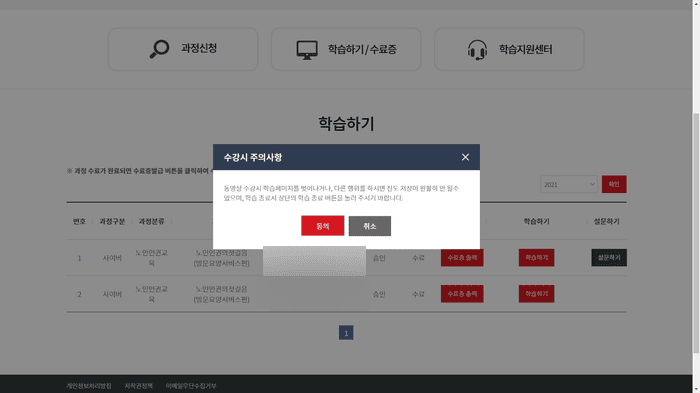Image resolution: width=700 pixels, height=393 pixels.
Task: Click 사이버 cell in row 2
Action: click(x=112, y=294)
